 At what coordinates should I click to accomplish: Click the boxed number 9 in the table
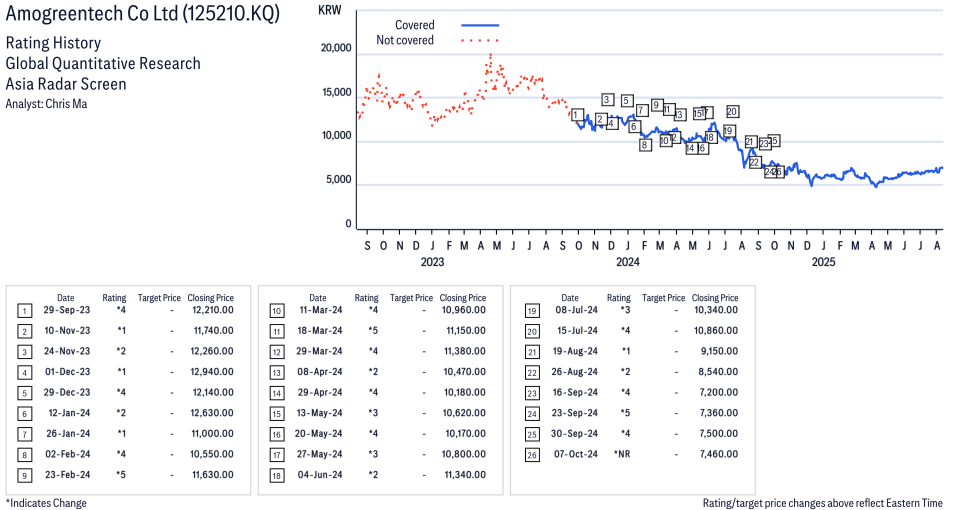24,475
